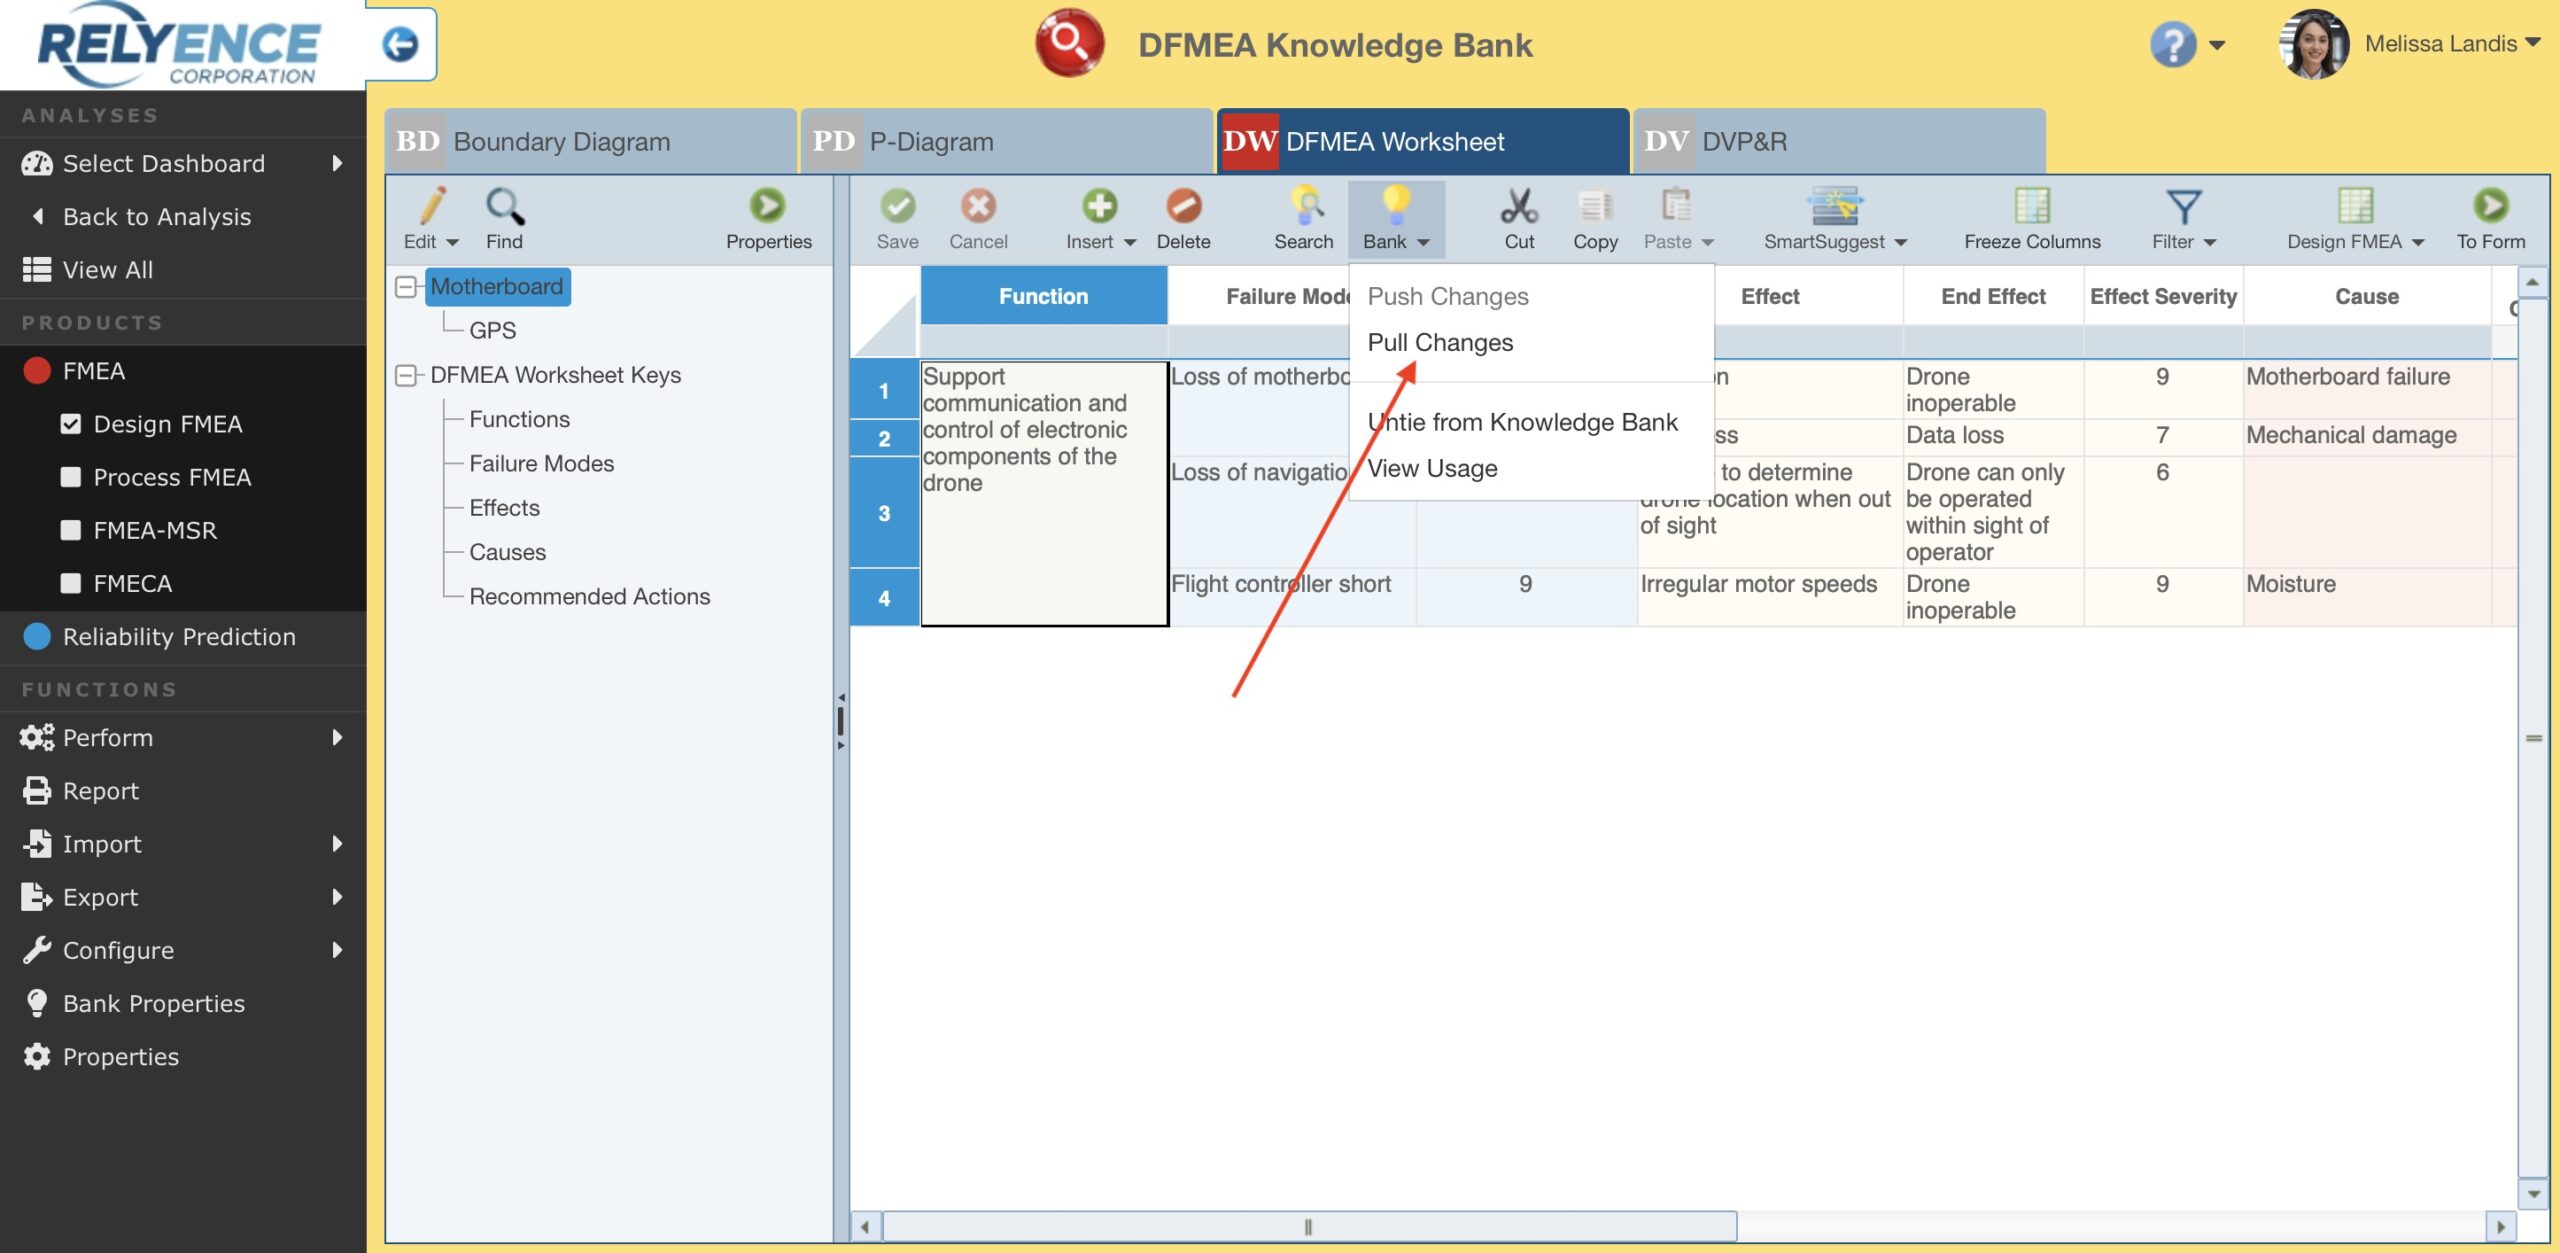2560x1253 pixels.
Task: Switch to DVP&R tab
Action: click(x=1839, y=141)
